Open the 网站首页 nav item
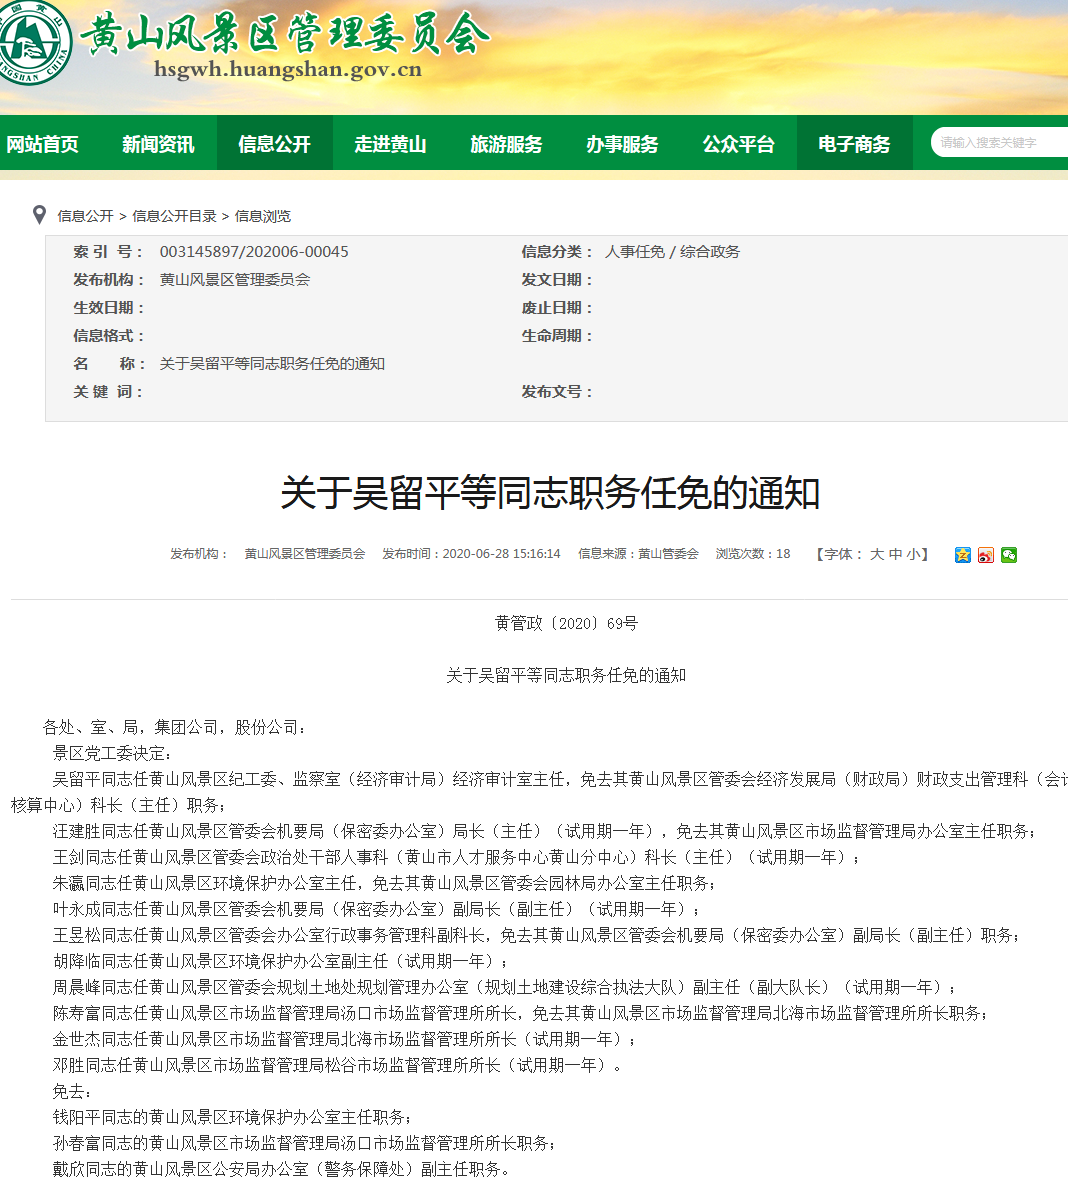The image size is (1068, 1189). 42,144
